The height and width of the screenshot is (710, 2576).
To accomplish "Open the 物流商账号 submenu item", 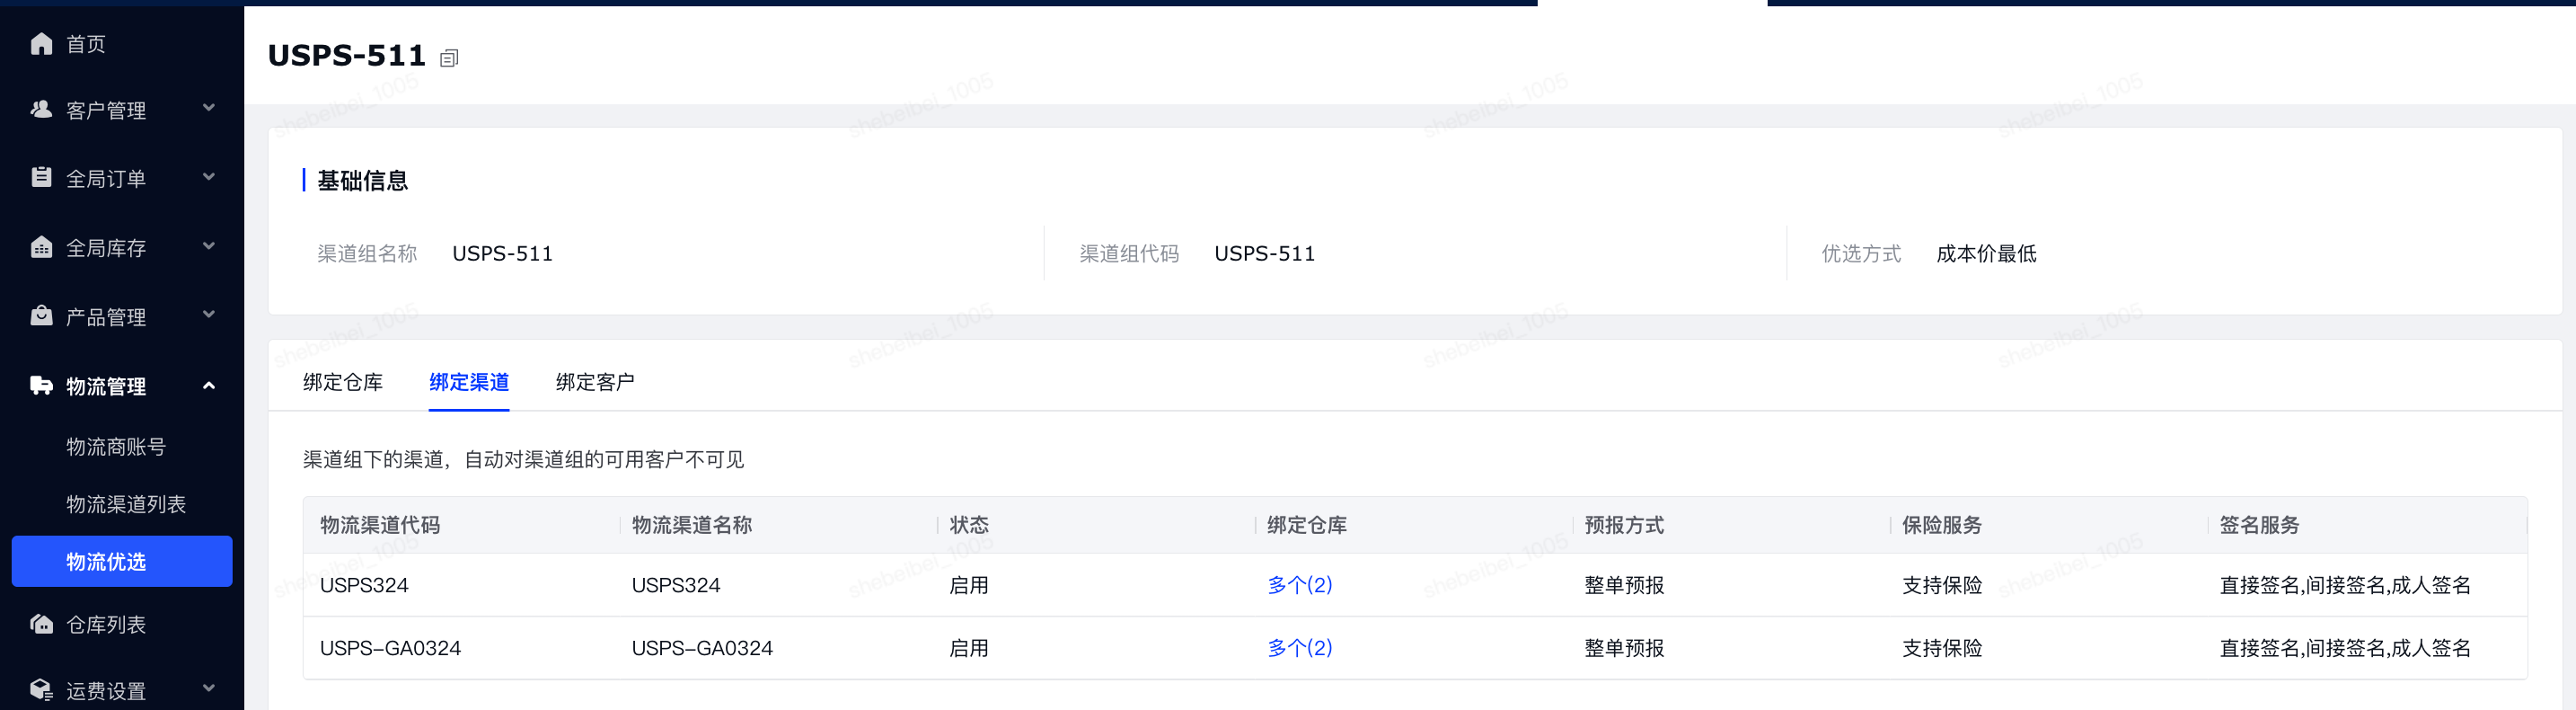I will [x=116, y=447].
